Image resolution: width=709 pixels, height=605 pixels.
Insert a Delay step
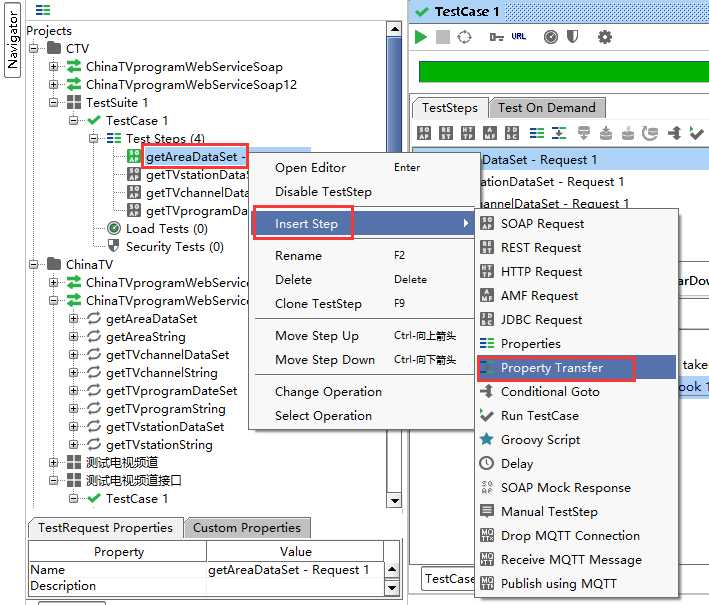point(577,463)
